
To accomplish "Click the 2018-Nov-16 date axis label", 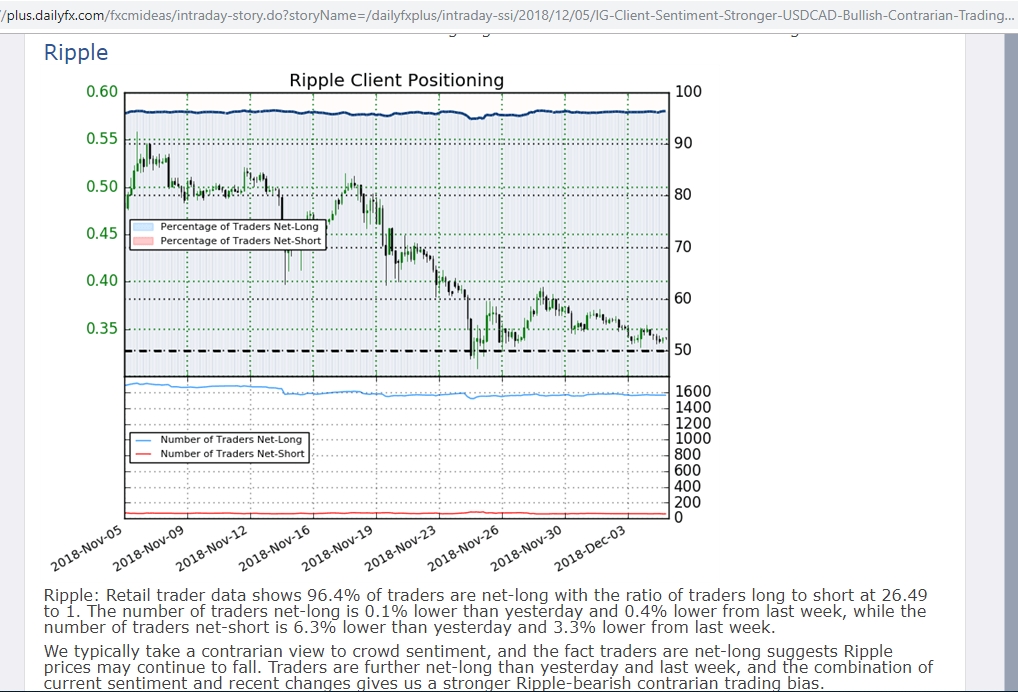I will (x=275, y=549).
